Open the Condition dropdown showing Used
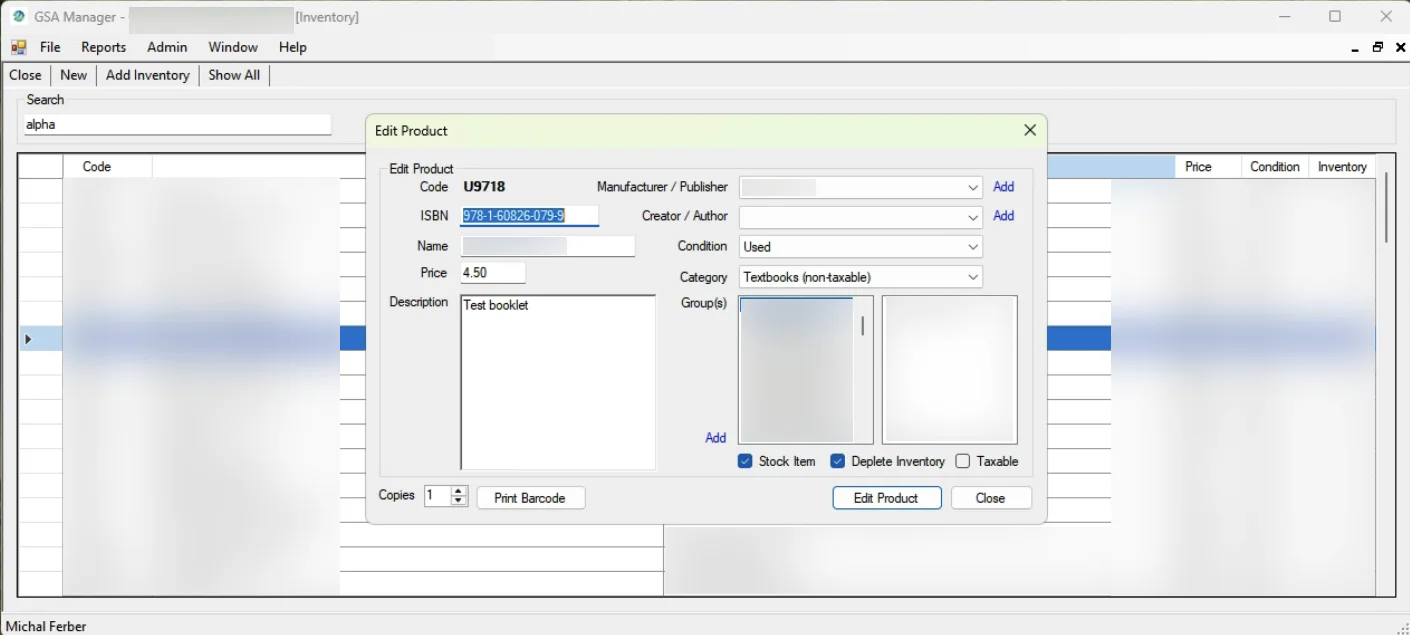 [973, 247]
